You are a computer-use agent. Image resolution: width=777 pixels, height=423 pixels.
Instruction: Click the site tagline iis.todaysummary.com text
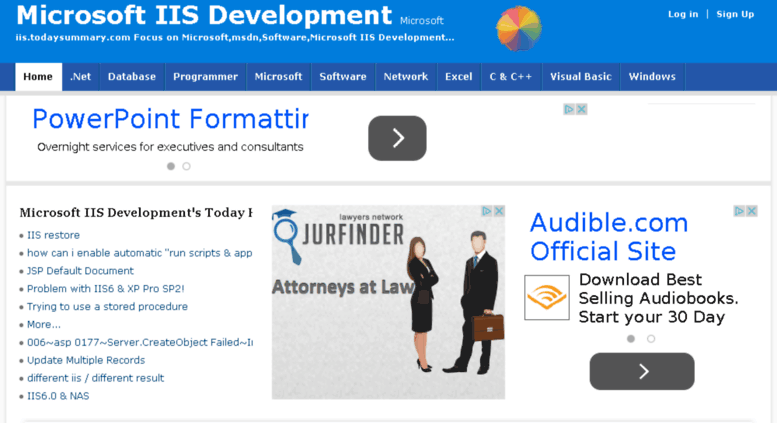235,37
